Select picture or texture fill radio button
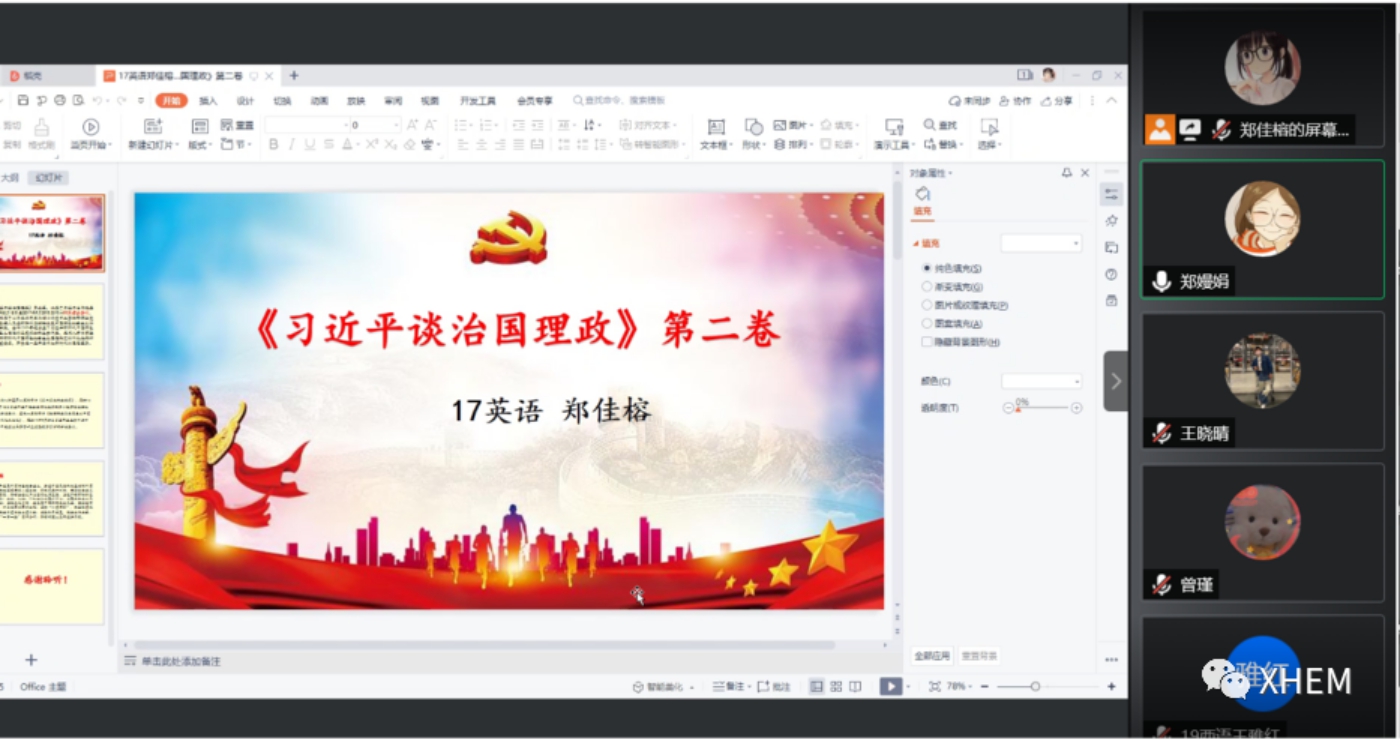Screen dimensions: 1400x740 (x=927, y=305)
